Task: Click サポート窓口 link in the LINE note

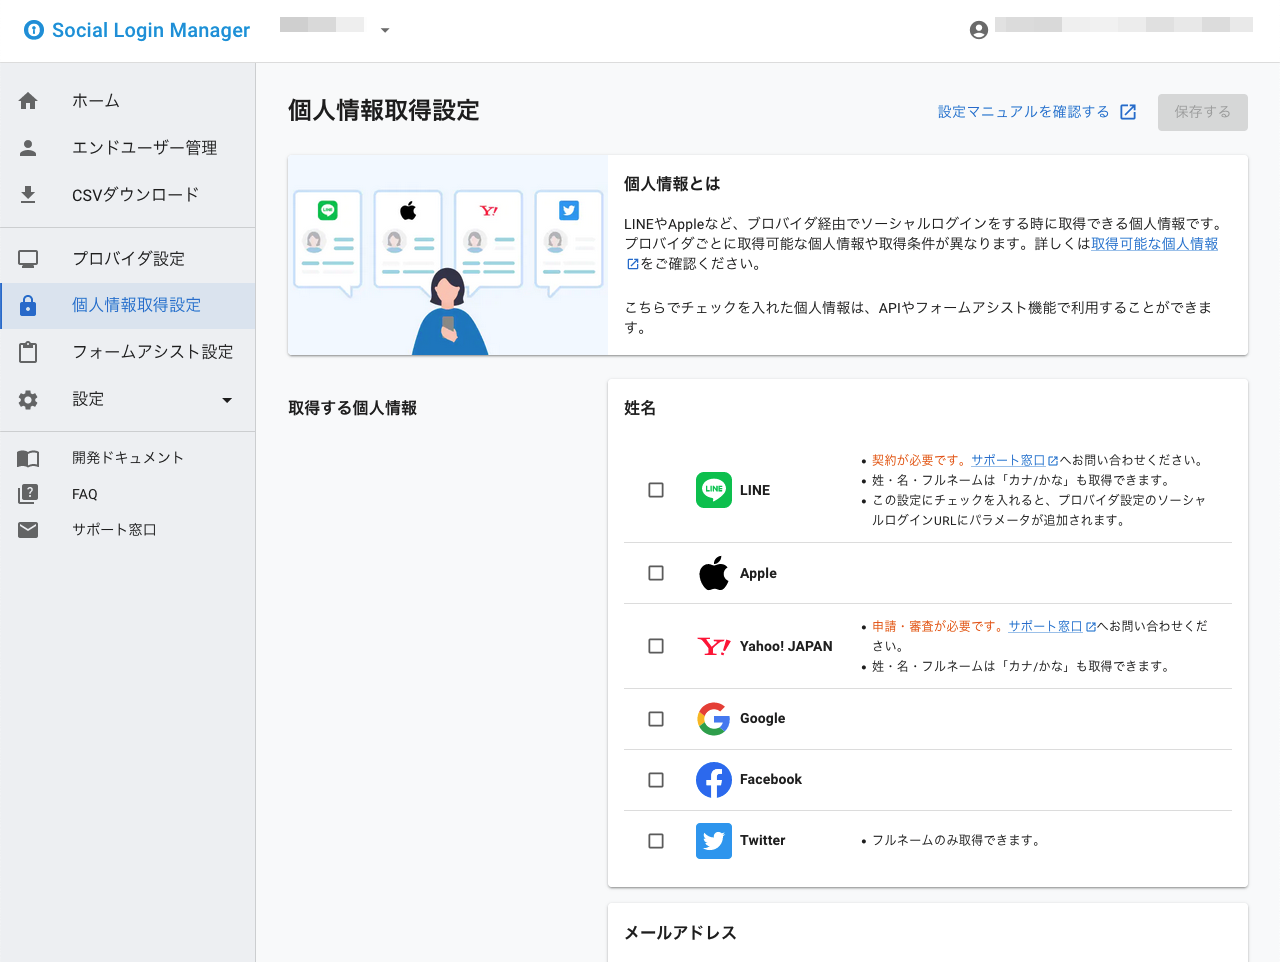Action: 1008,460
